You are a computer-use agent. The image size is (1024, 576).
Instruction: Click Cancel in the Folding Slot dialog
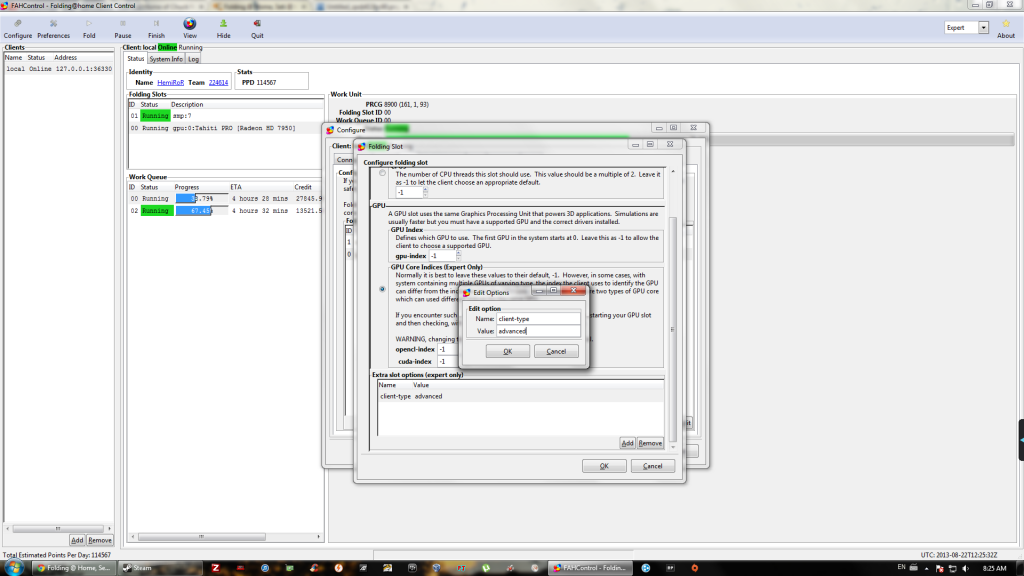pyautogui.click(x=652, y=466)
